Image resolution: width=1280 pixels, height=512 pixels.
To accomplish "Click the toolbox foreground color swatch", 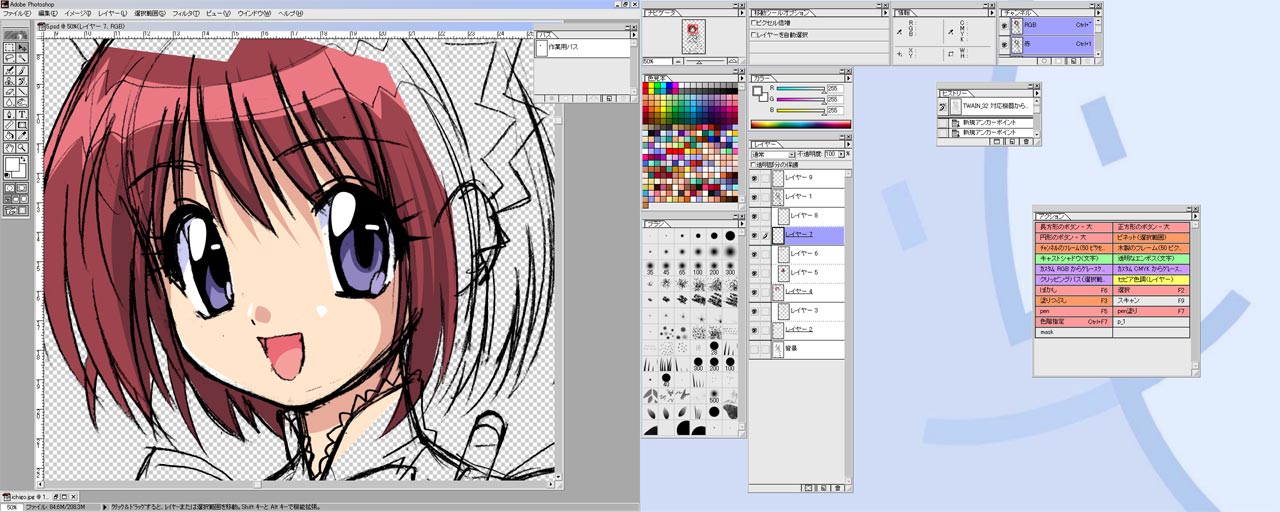I will coord(12,164).
